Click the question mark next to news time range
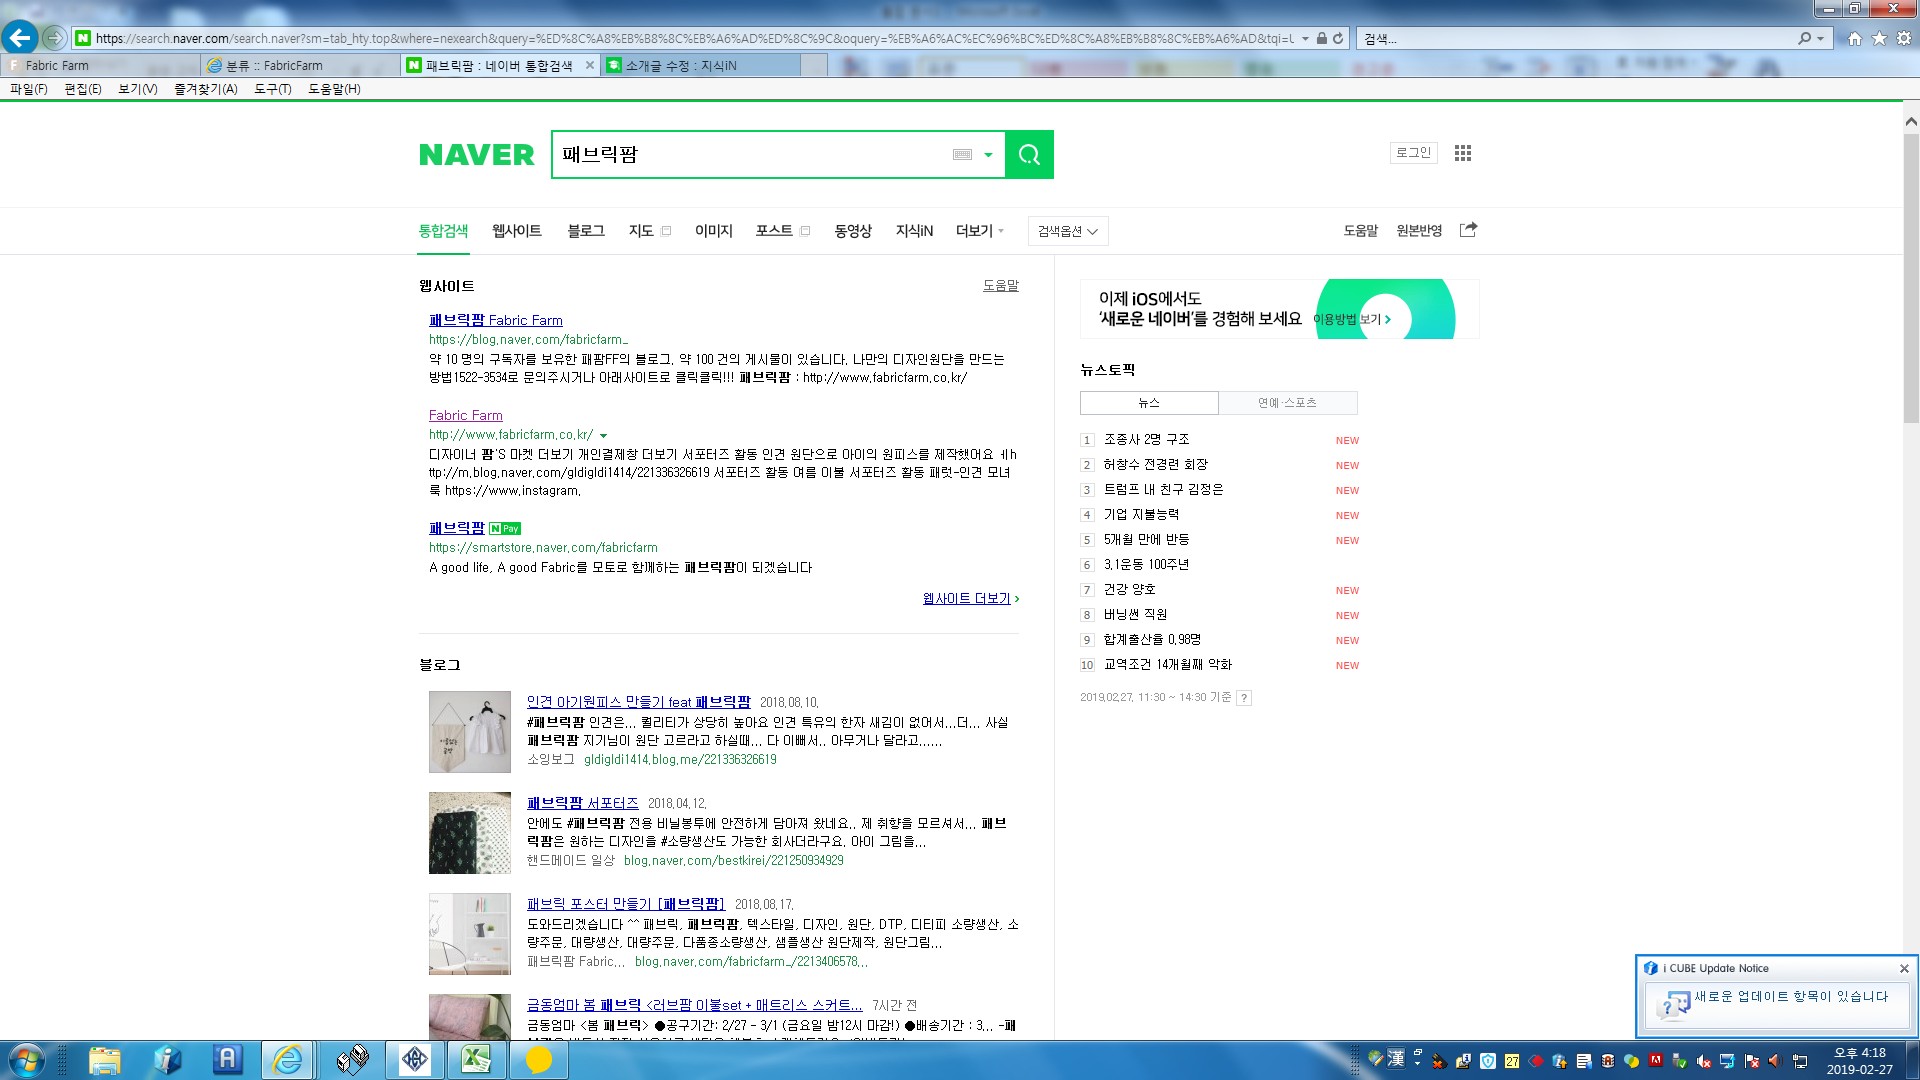The image size is (1920, 1080). (x=1244, y=698)
